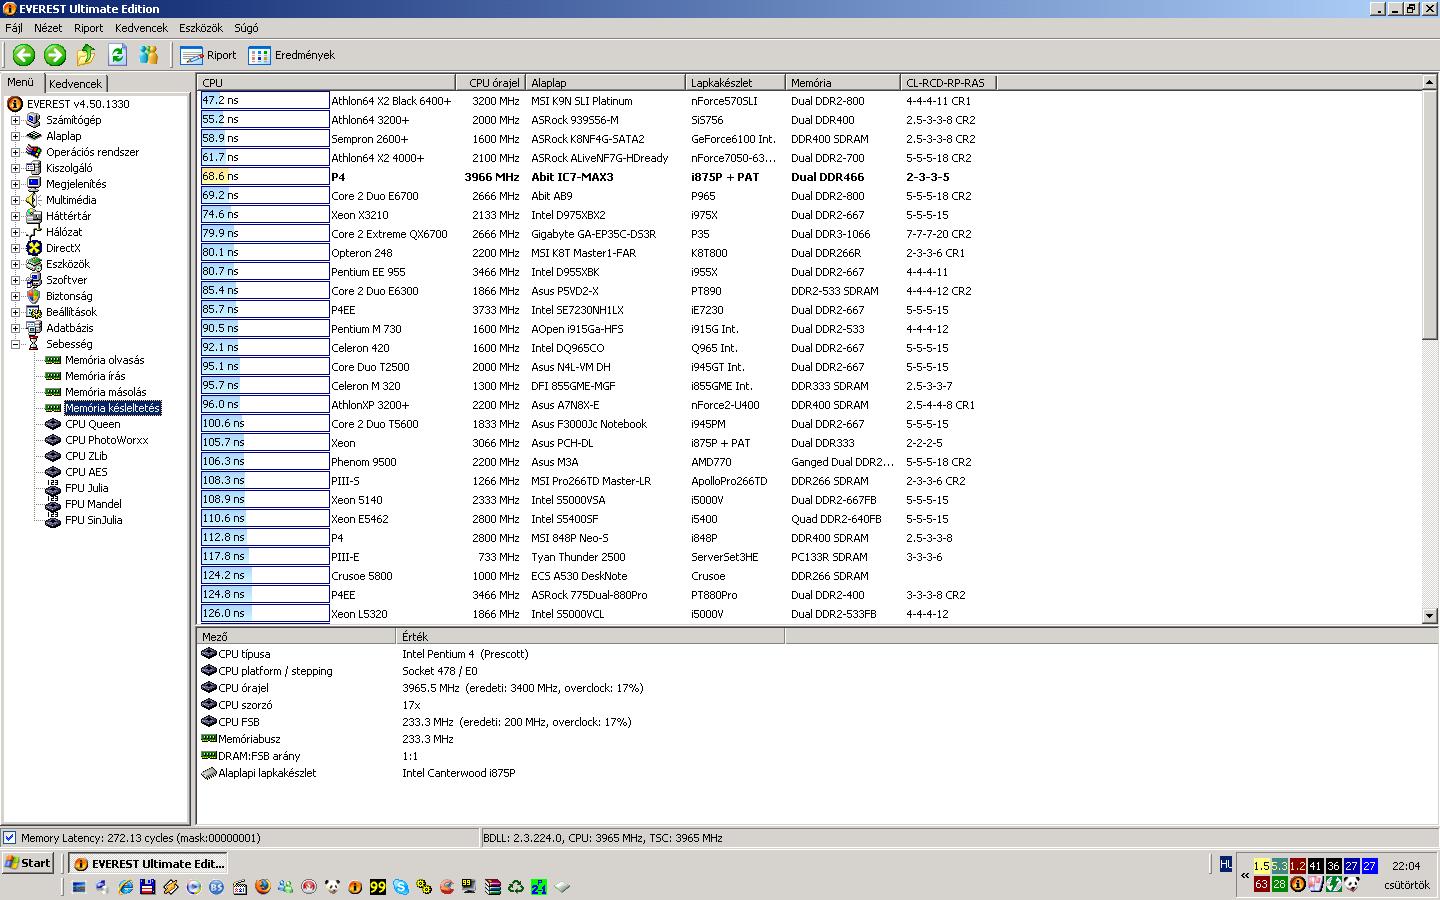Select the 47.2 ns Athlon64 X2 result bar
This screenshot has width=1440, height=900.
click(265, 100)
